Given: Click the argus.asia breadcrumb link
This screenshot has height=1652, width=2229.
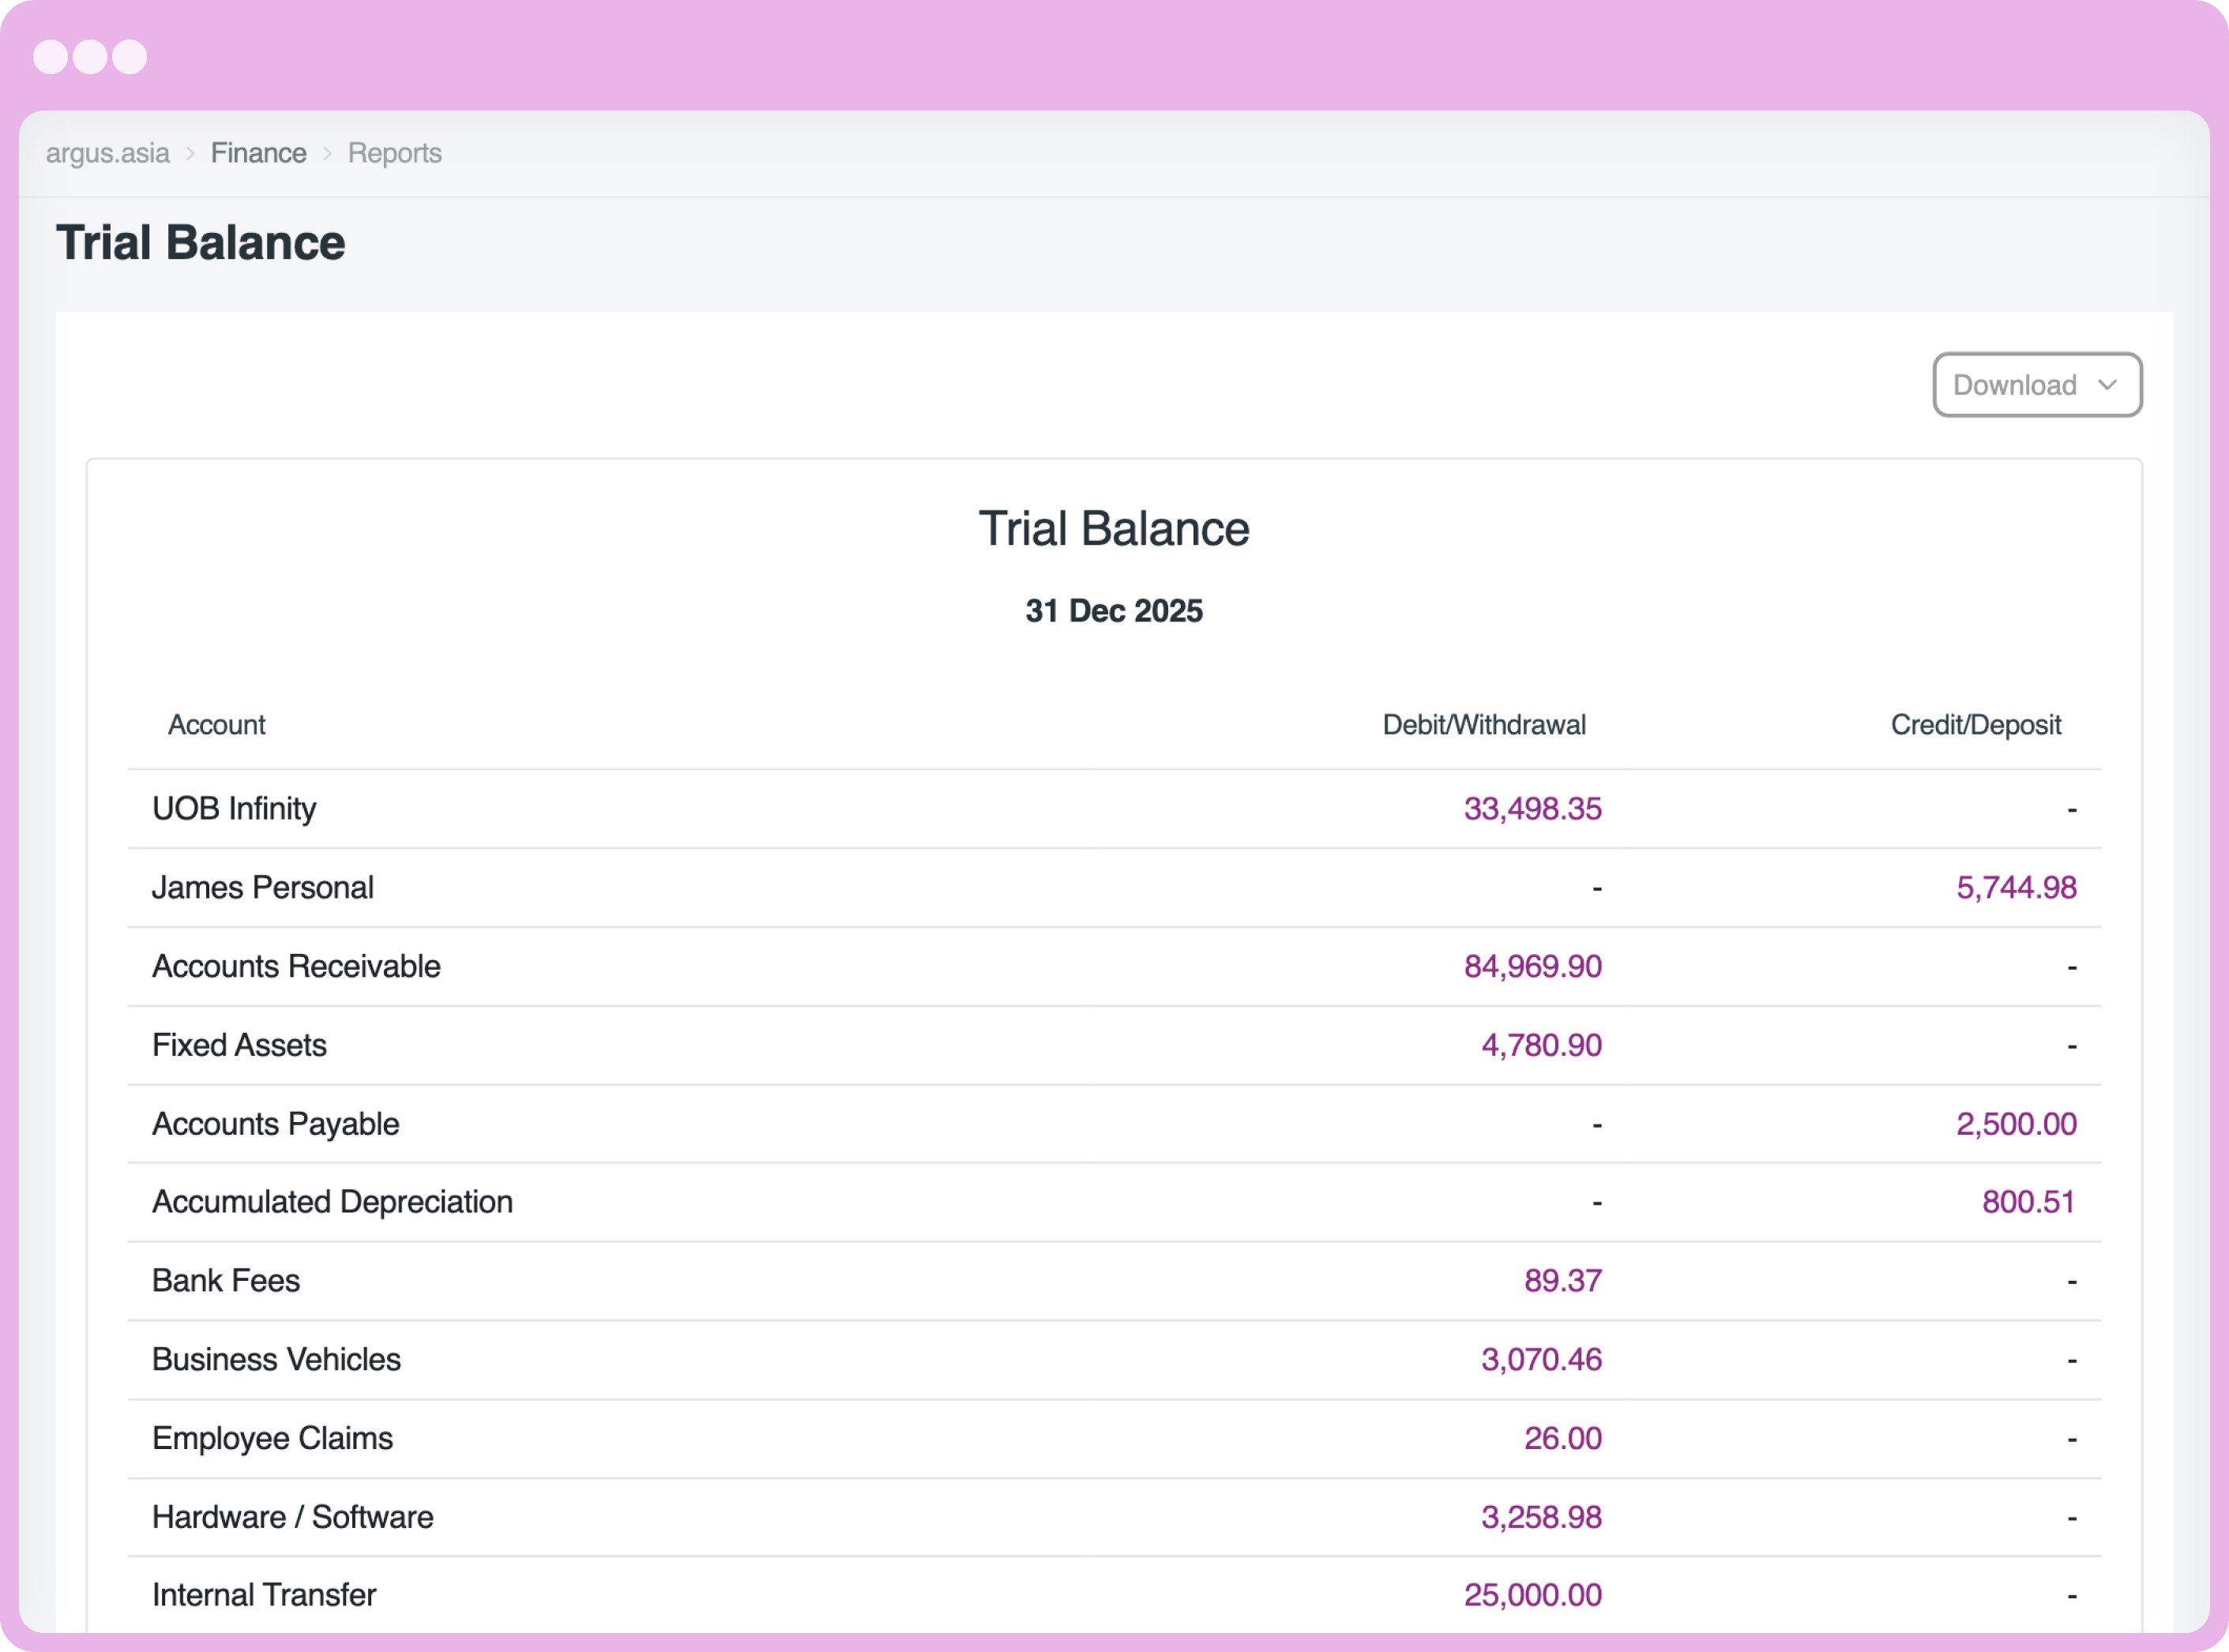Looking at the screenshot, I should point(107,153).
